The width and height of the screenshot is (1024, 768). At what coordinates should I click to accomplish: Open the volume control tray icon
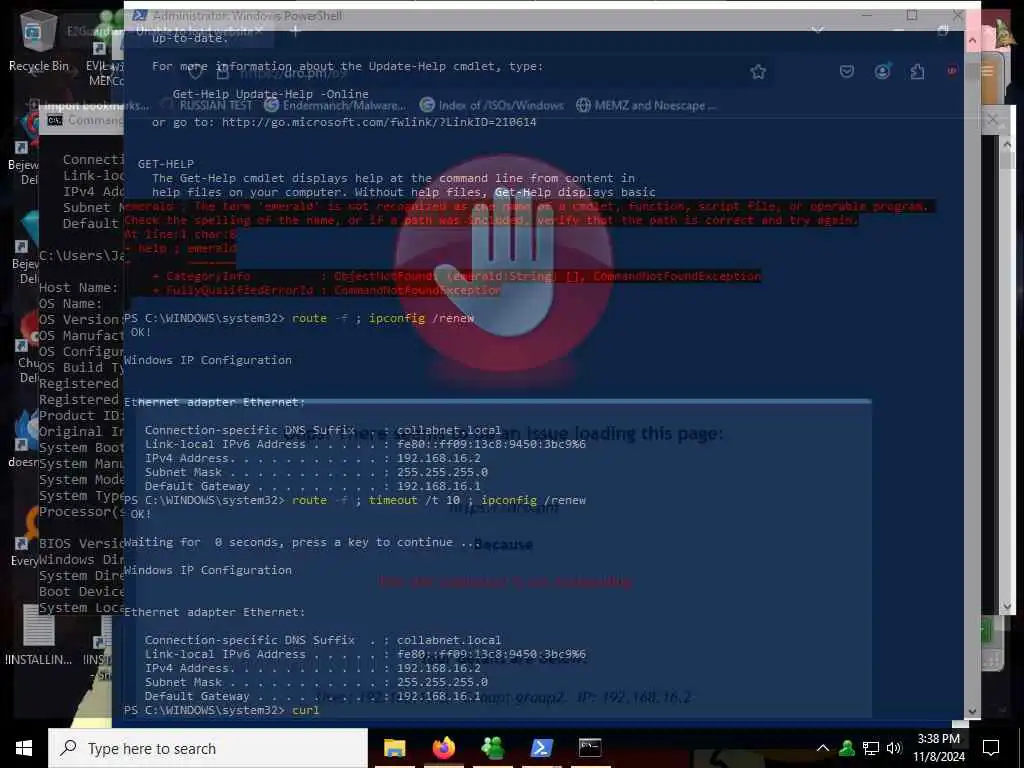point(894,748)
